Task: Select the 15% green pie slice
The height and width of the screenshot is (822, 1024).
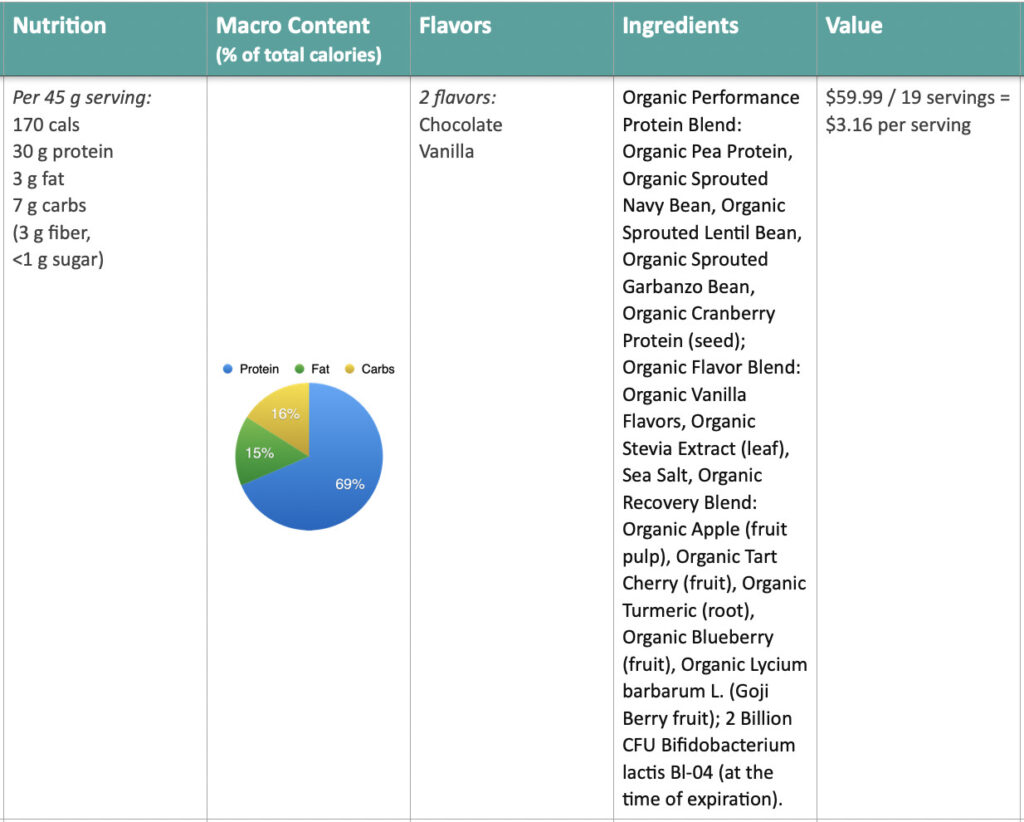Action: point(260,452)
